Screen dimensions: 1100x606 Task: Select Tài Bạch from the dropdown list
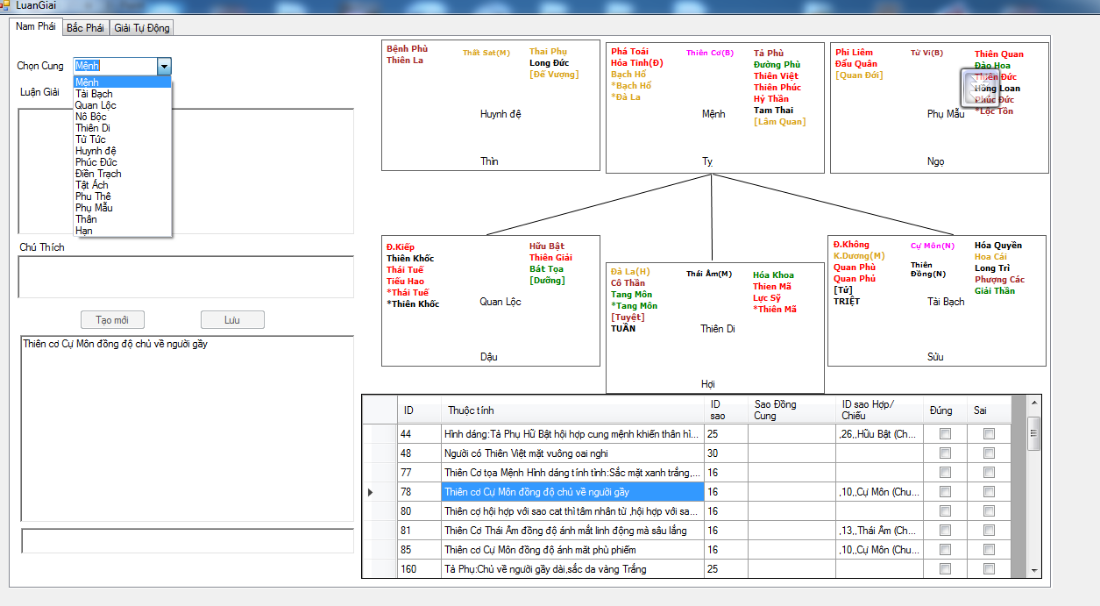click(x=94, y=94)
